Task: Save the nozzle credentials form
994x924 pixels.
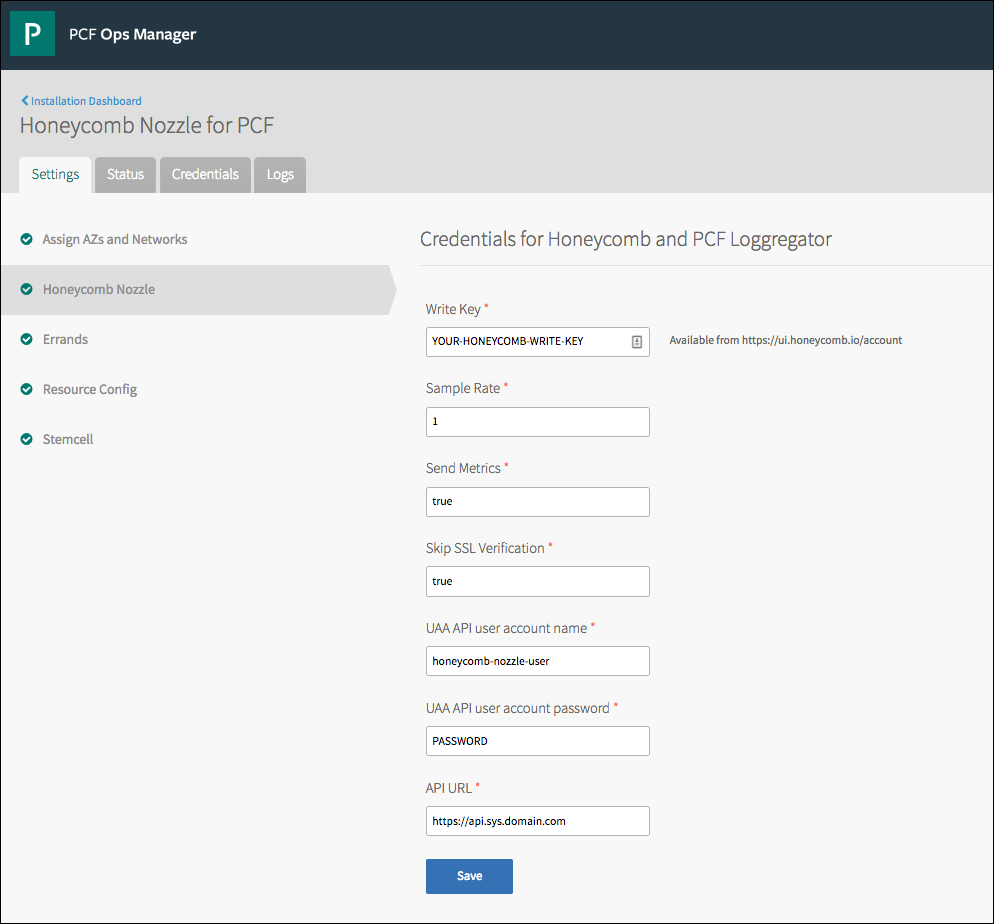Action: [469, 876]
